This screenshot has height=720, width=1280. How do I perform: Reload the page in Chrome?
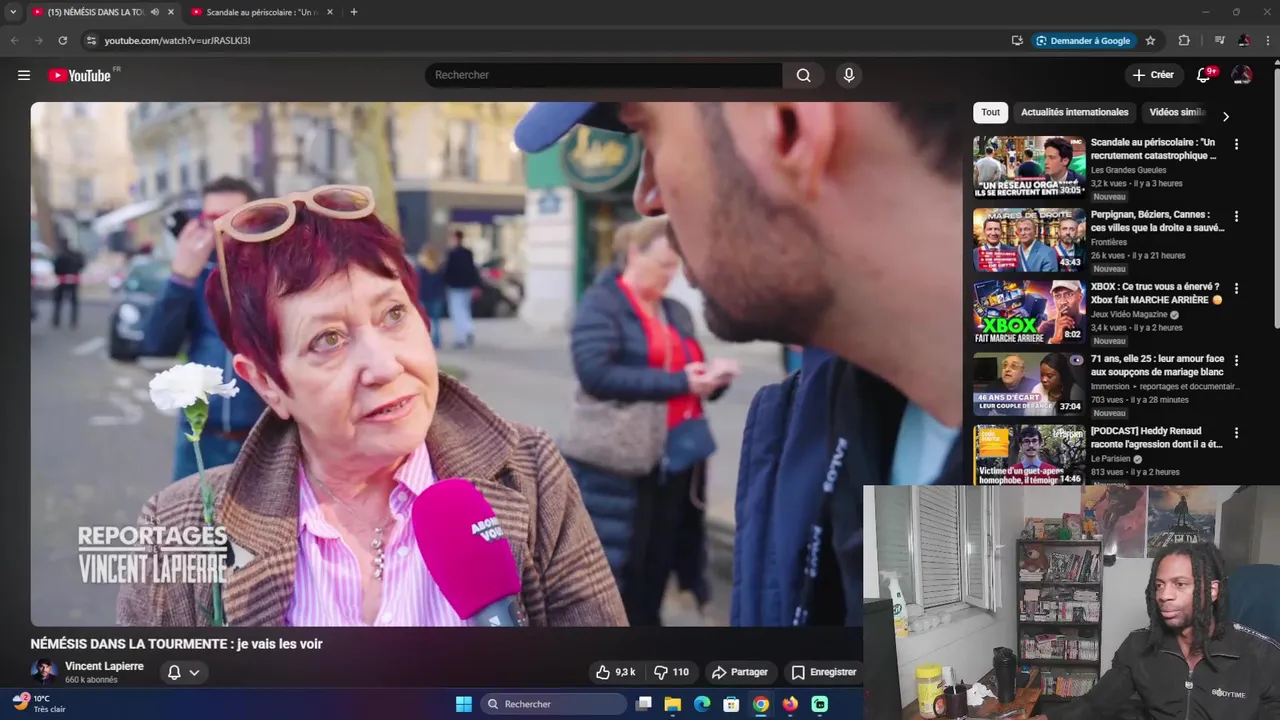pos(63,40)
